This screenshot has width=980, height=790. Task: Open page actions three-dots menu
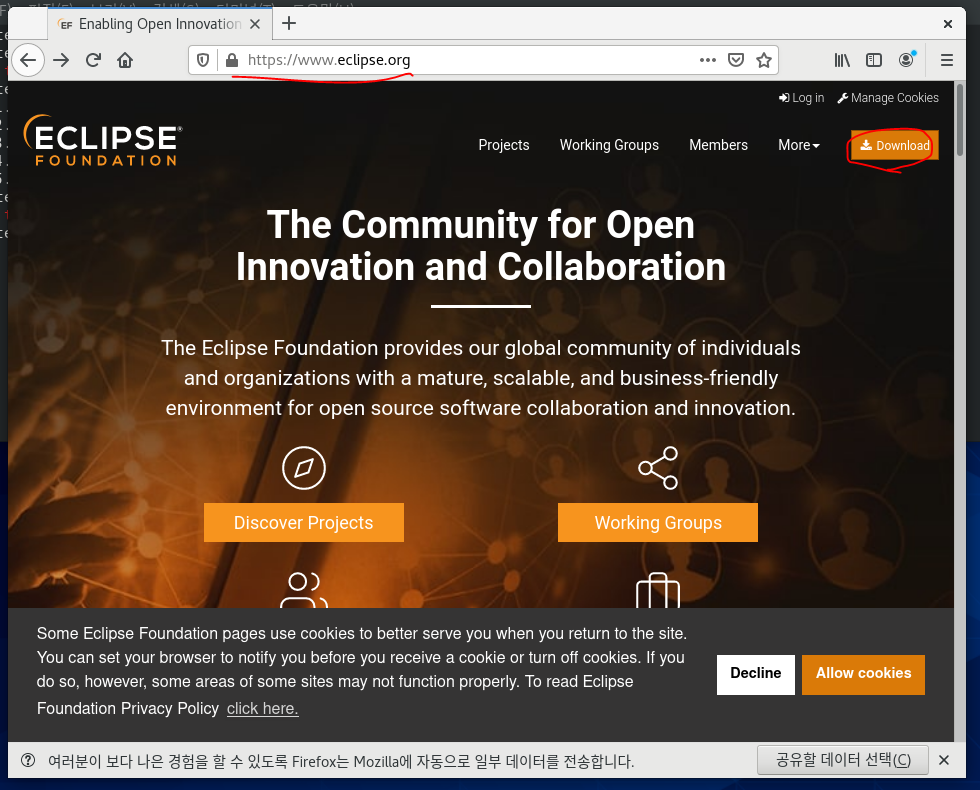coord(708,60)
